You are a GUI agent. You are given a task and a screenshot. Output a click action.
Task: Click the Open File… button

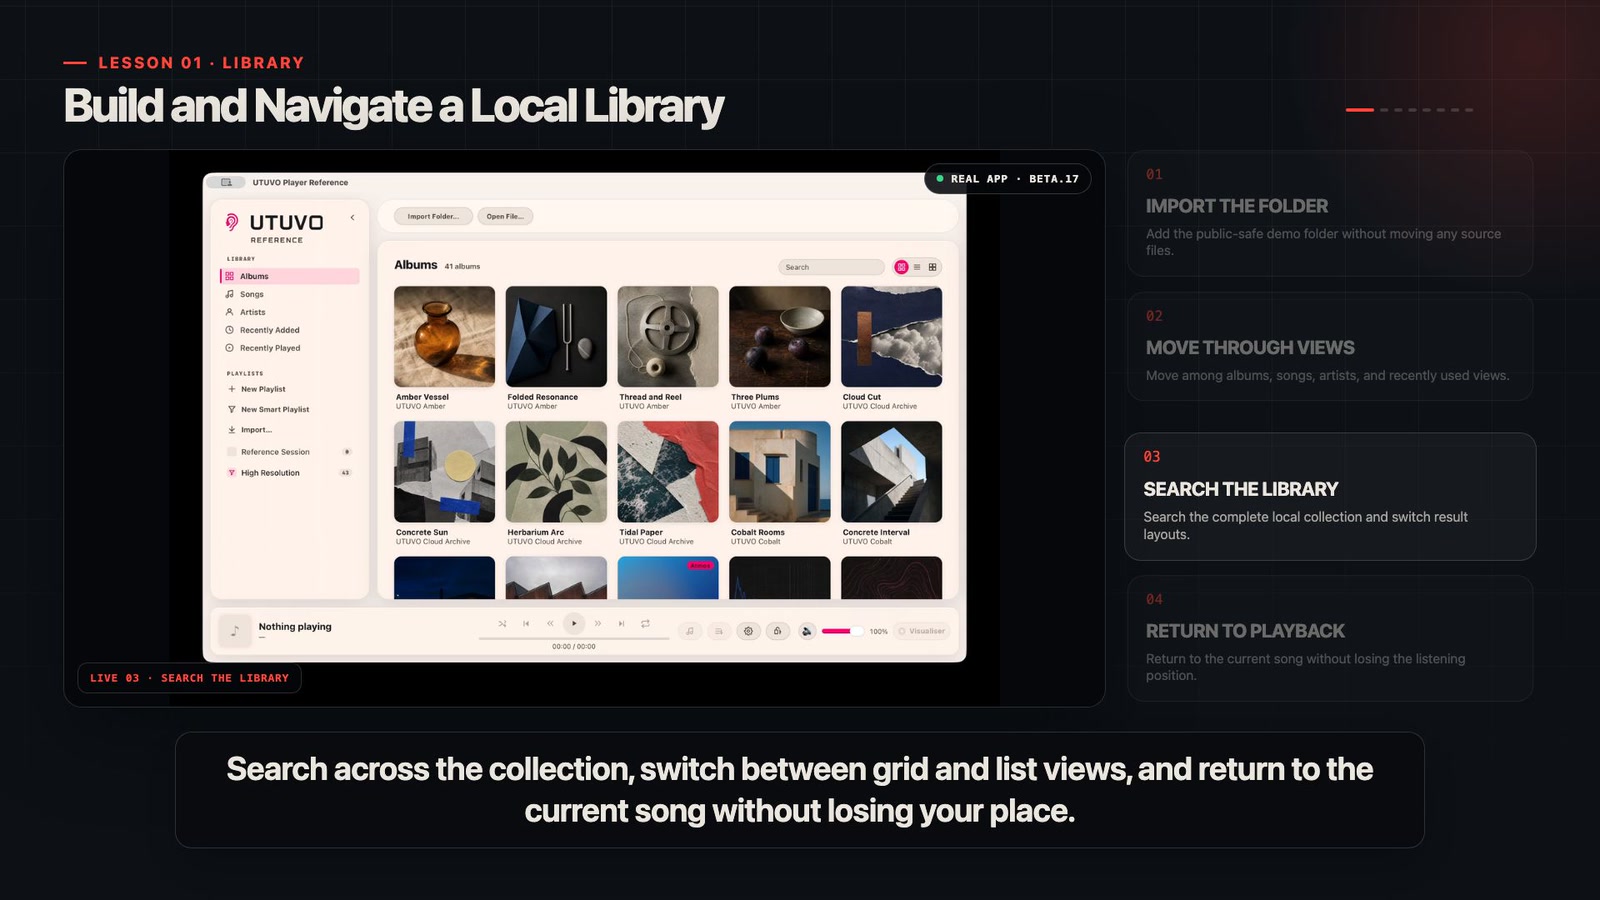[505, 216]
